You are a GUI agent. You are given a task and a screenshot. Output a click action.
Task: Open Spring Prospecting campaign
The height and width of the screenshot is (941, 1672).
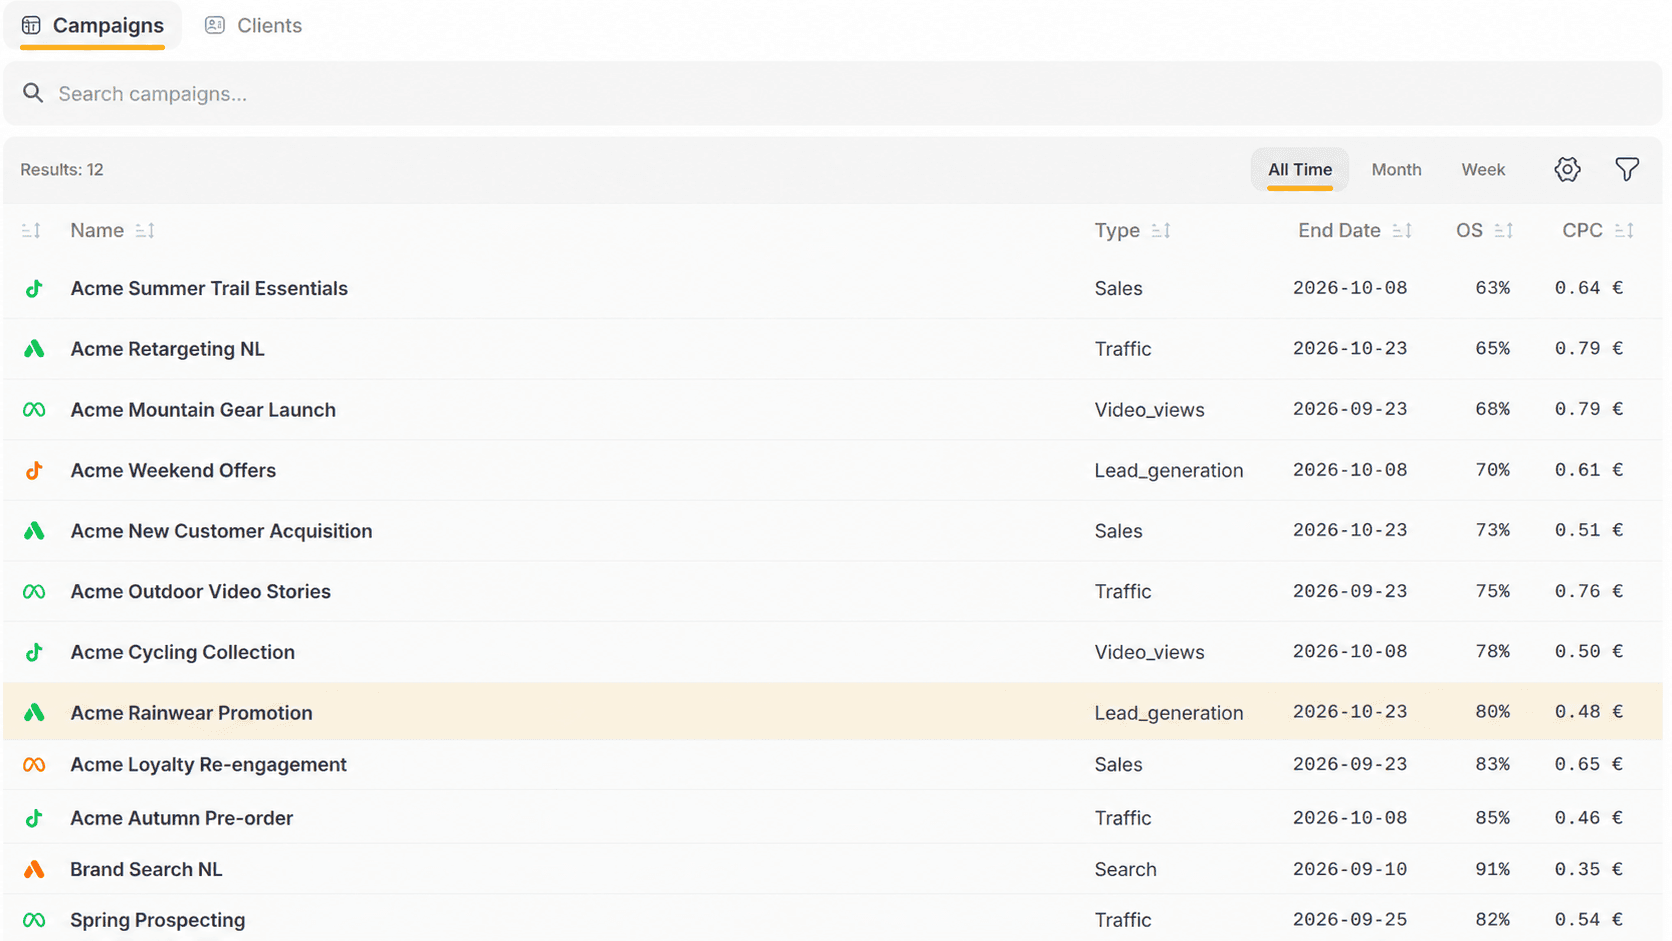click(157, 920)
